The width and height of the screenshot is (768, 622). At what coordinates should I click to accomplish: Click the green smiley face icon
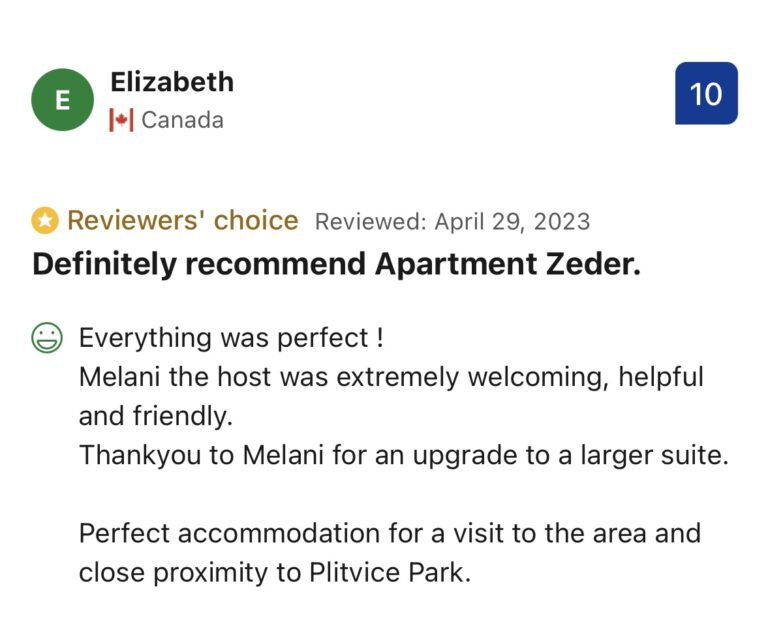coord(46,339)
